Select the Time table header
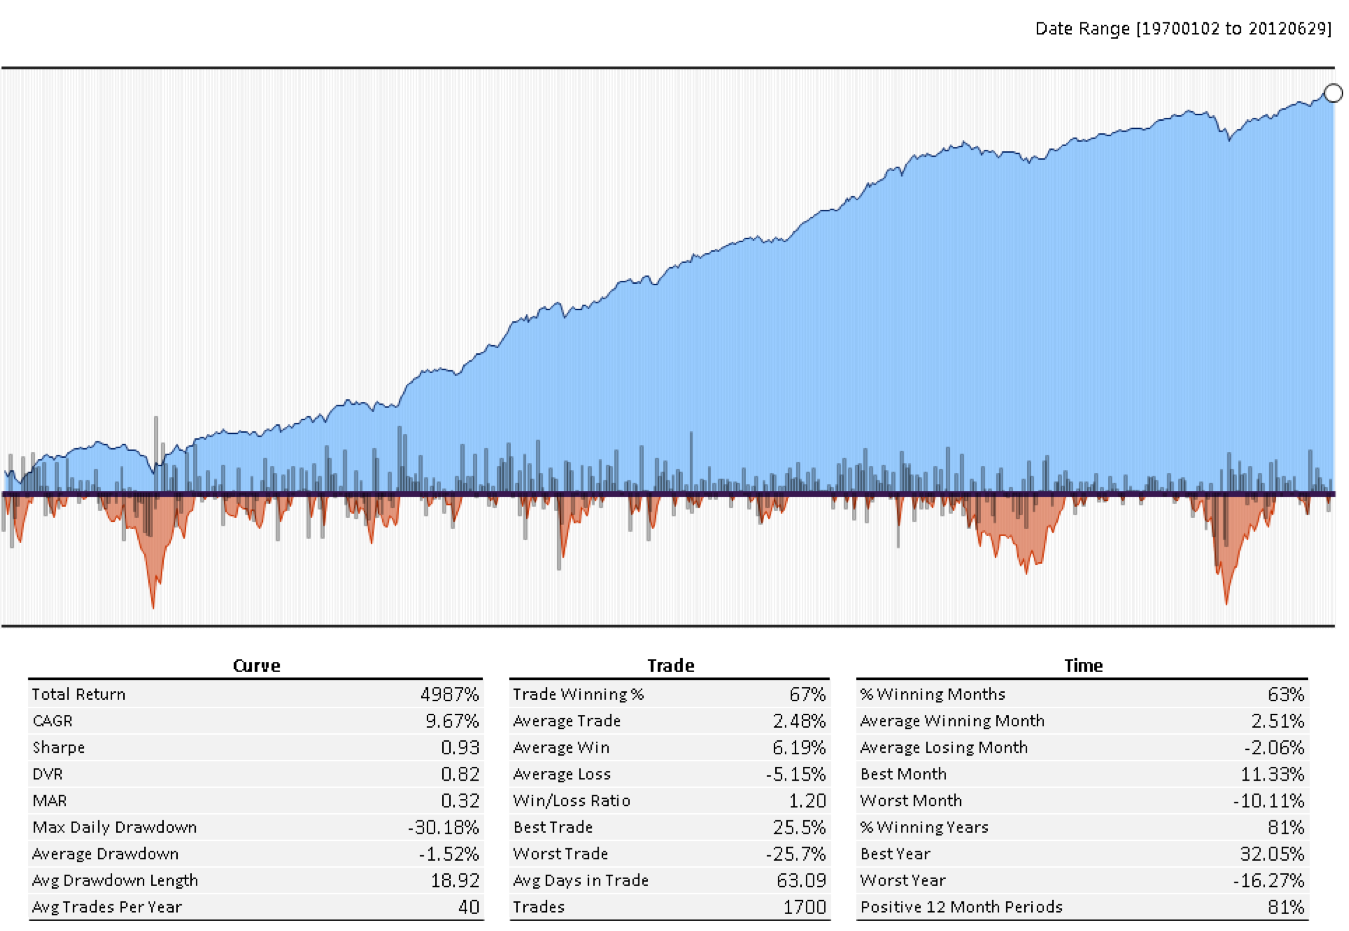The height and width of the screenshot is (931, 1349). click(x=1084, y=665)
